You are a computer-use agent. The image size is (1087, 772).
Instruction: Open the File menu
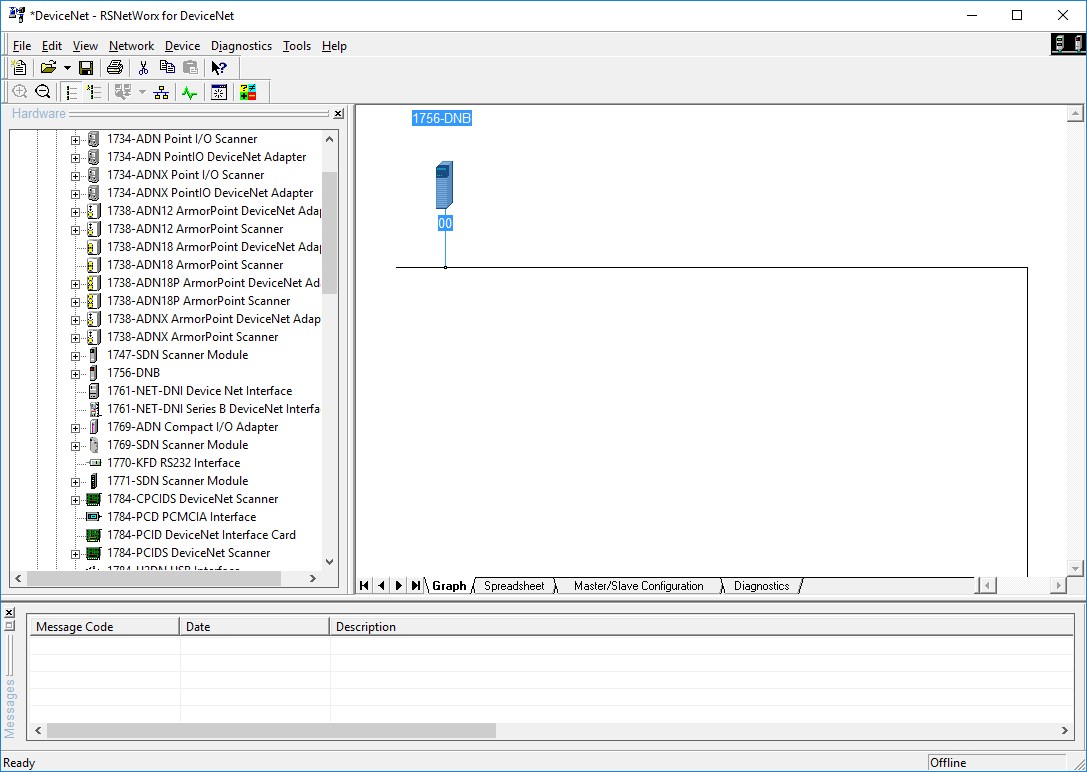pyautogui.click(x=22, y=46)
